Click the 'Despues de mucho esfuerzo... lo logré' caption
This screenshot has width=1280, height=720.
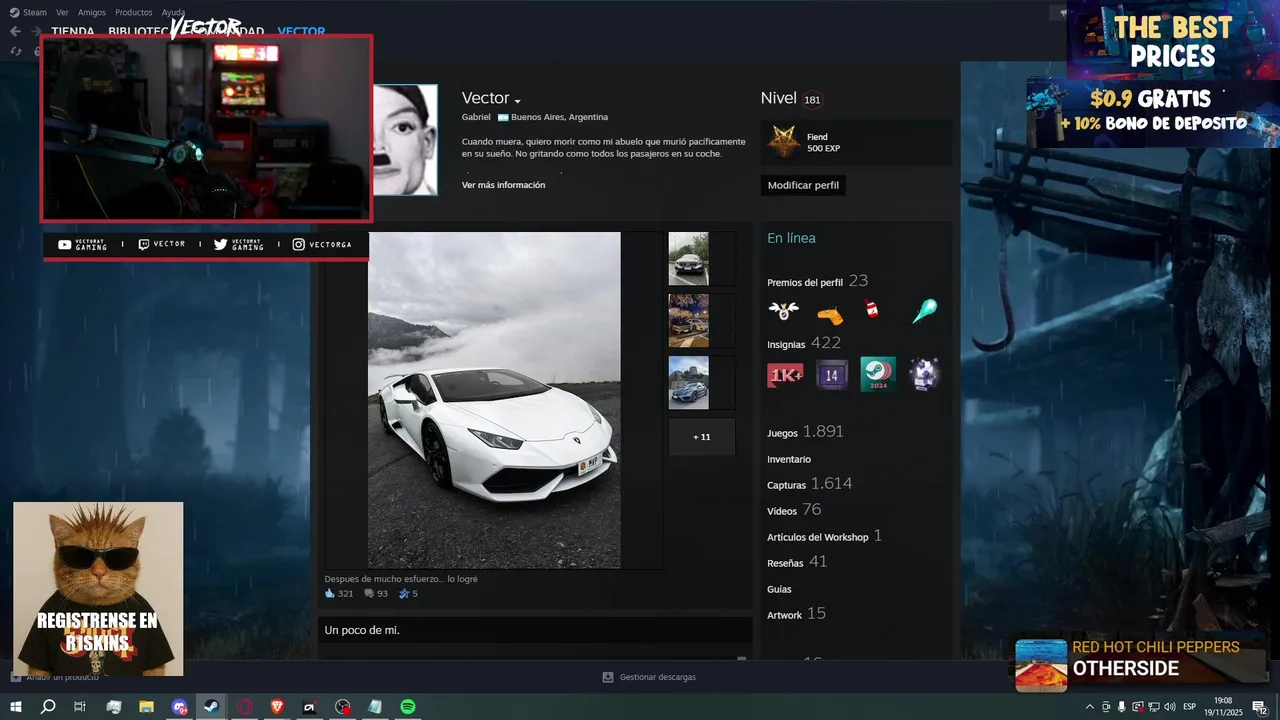401,579
